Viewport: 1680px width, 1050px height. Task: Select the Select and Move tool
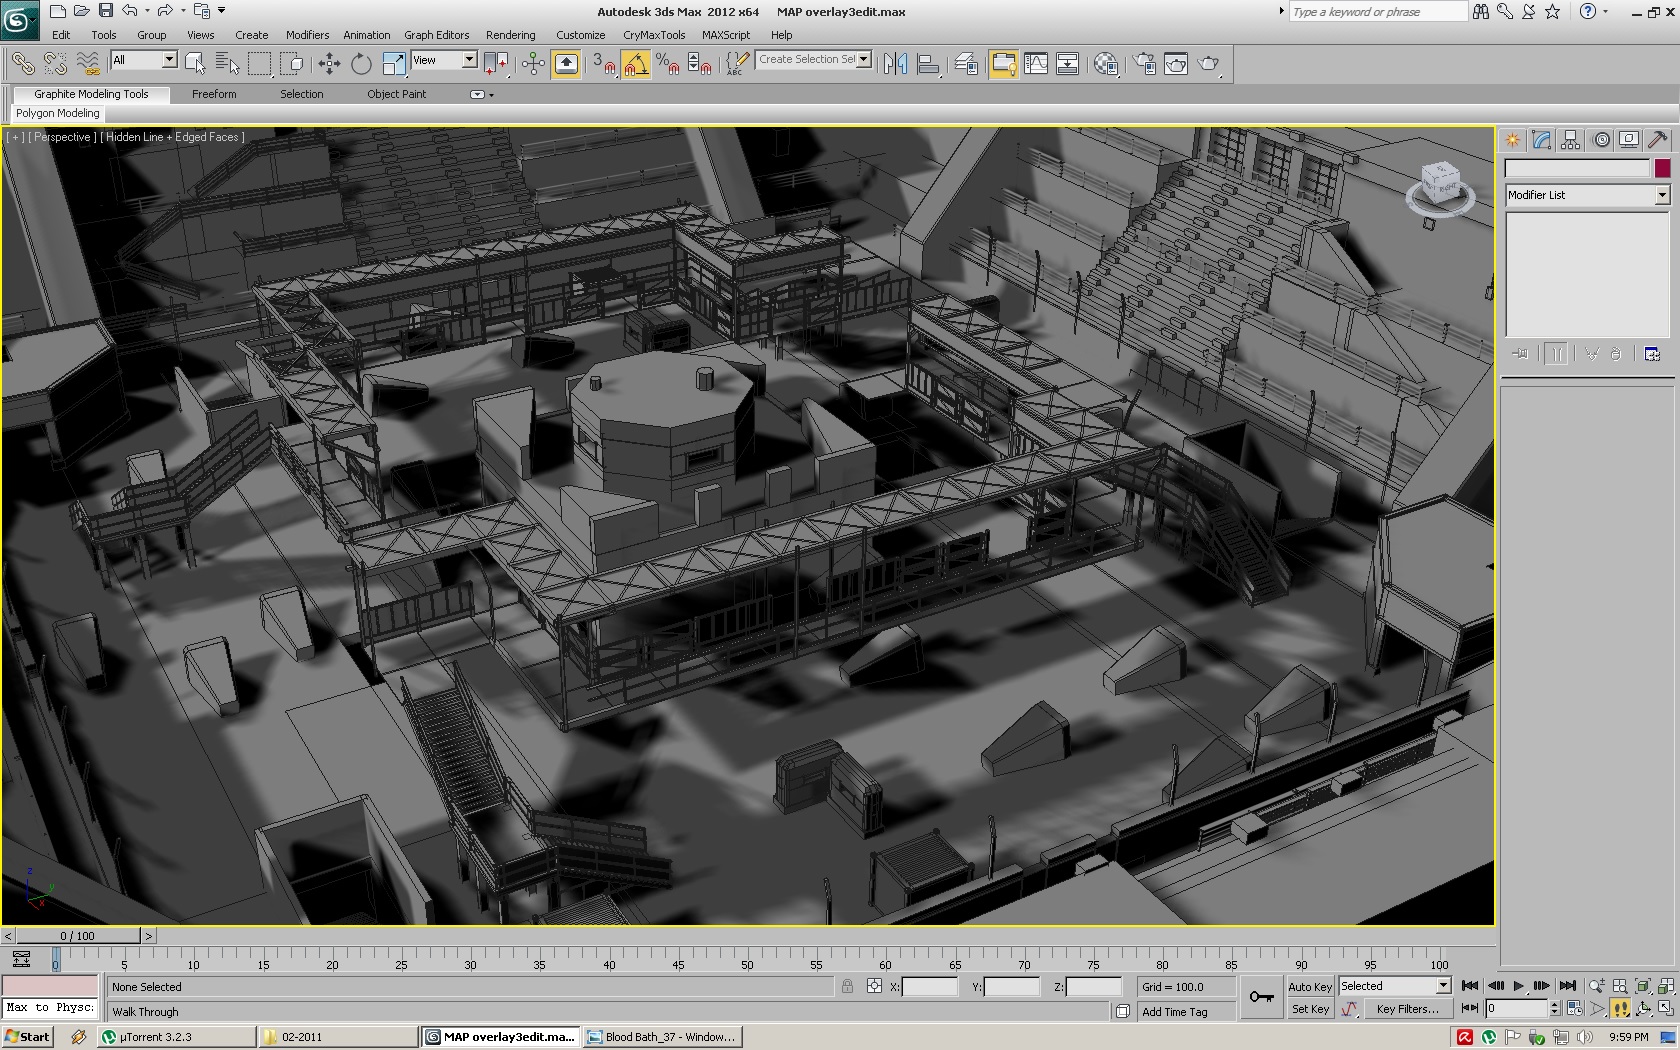point(329,64)
